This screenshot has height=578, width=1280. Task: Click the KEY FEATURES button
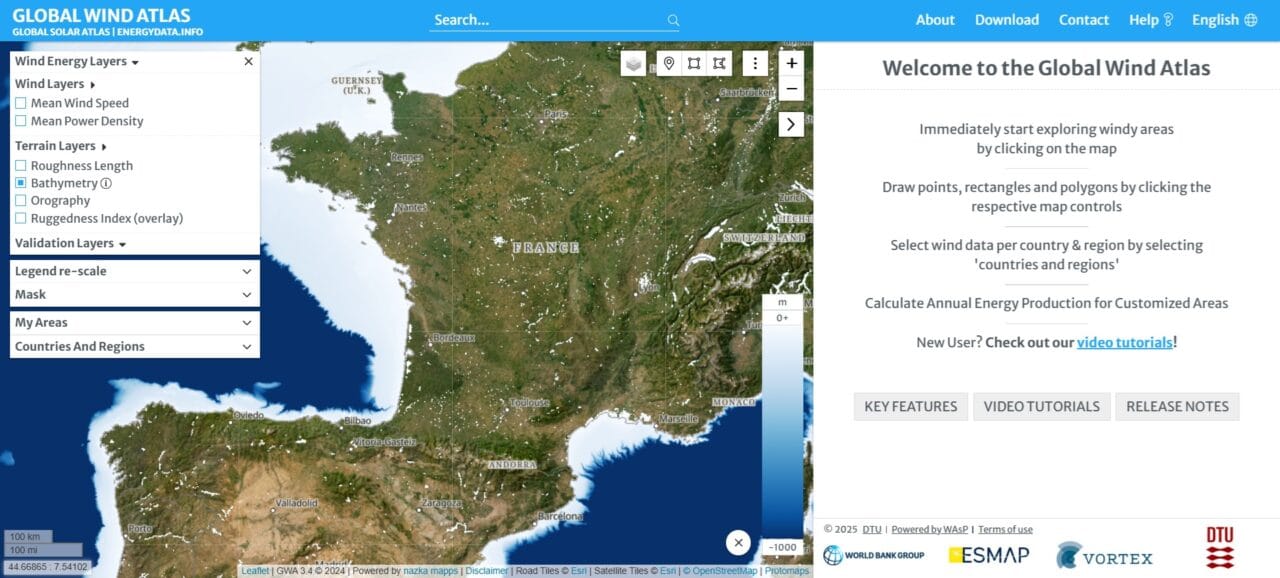(910, 406)
